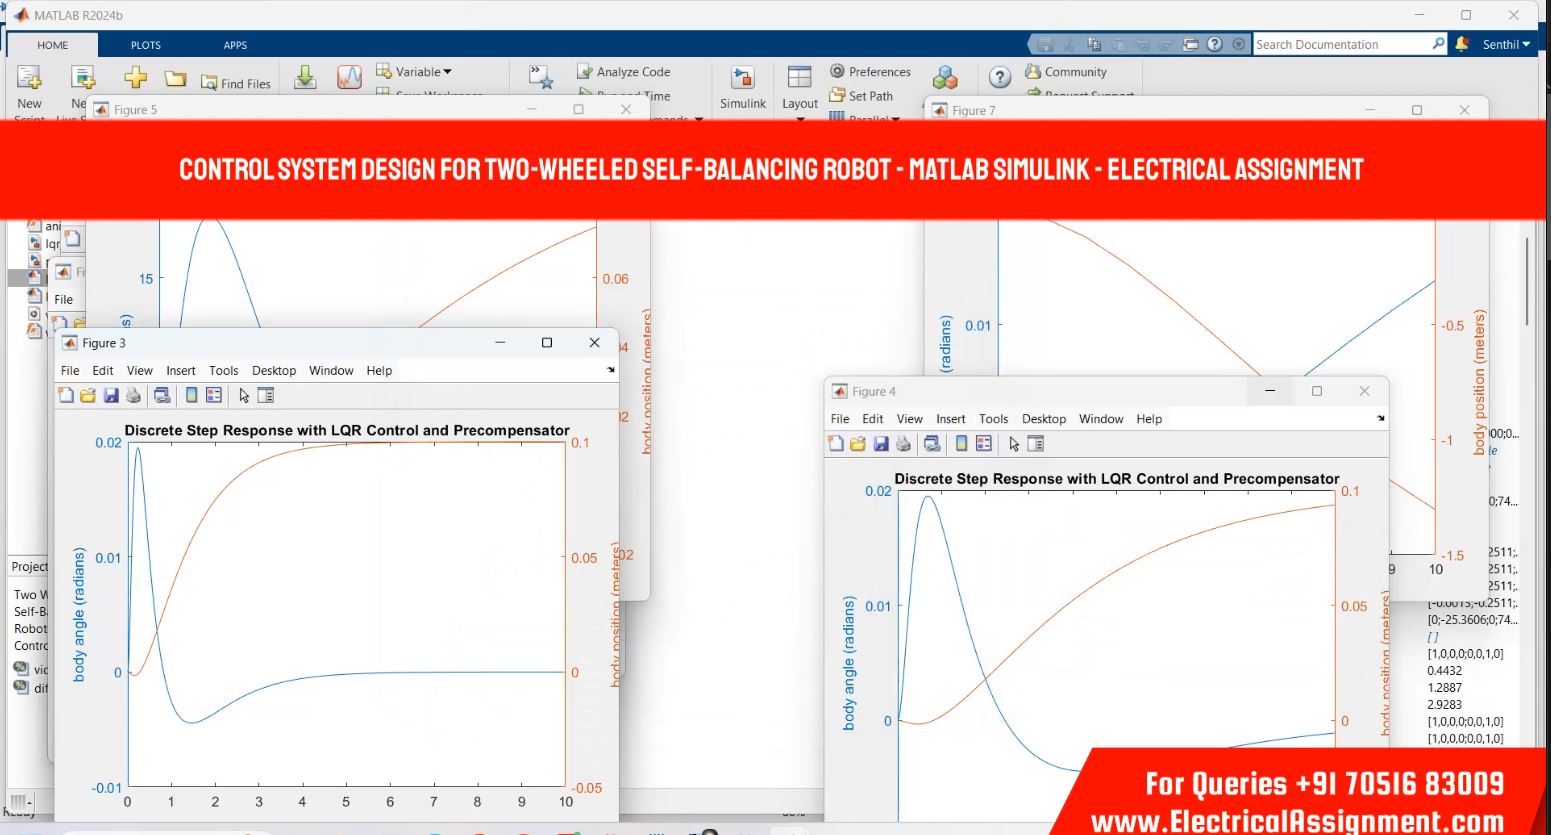Open Preferences from the HOME toolstrip
1551x835 pixels.
point(870,72)
